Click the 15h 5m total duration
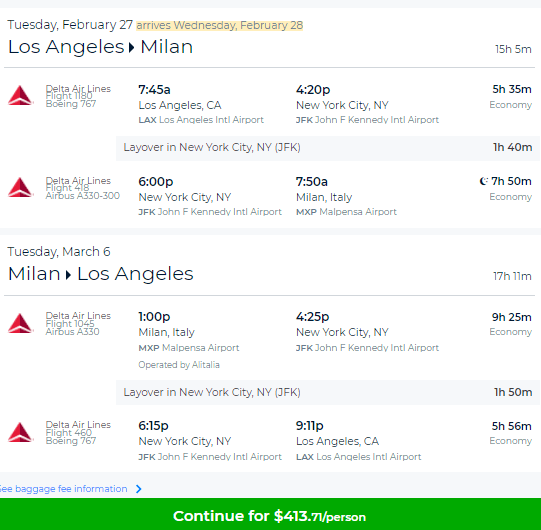 point(513,49)
